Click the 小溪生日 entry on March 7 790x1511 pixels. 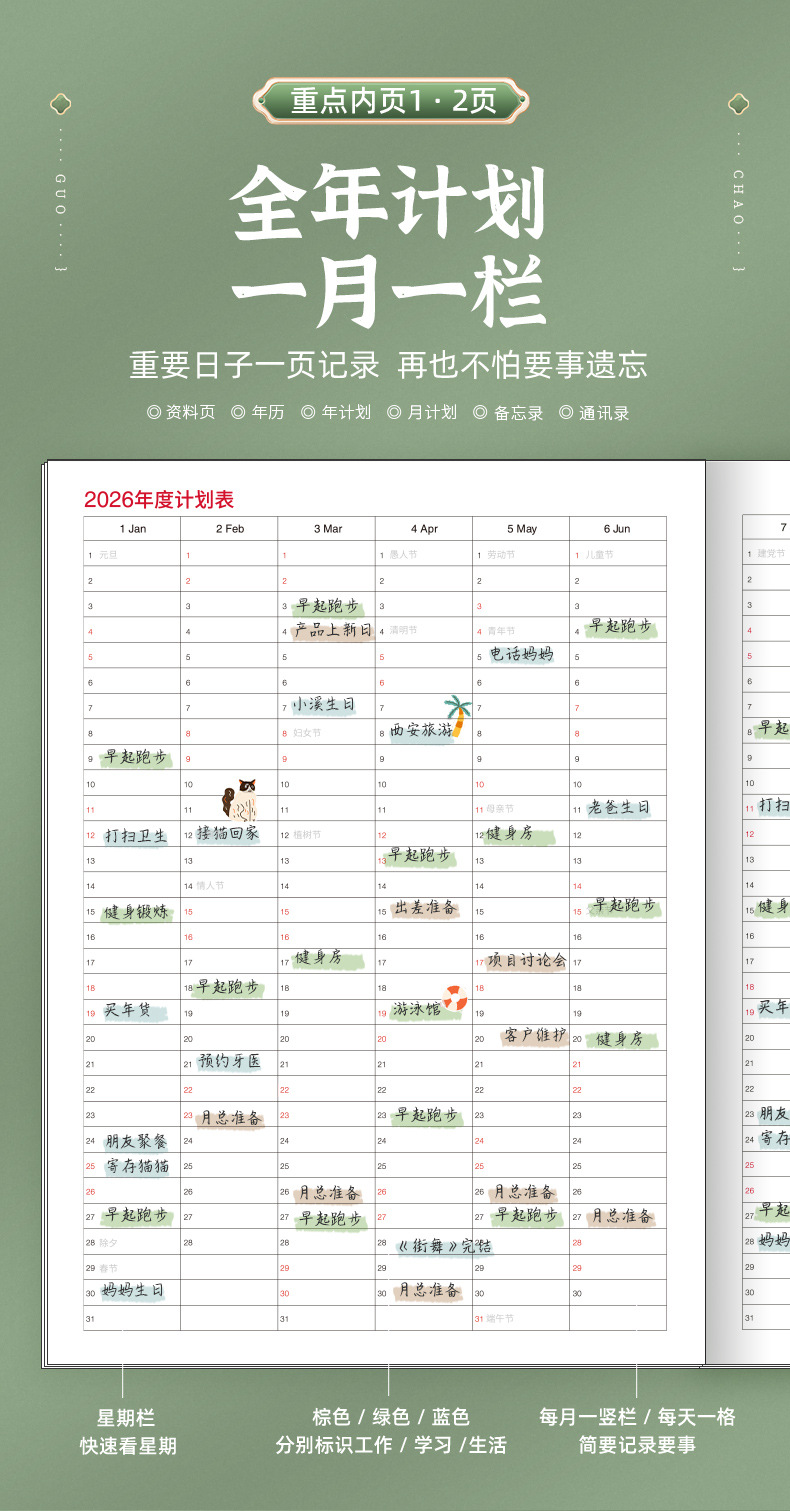click(324, 705)
